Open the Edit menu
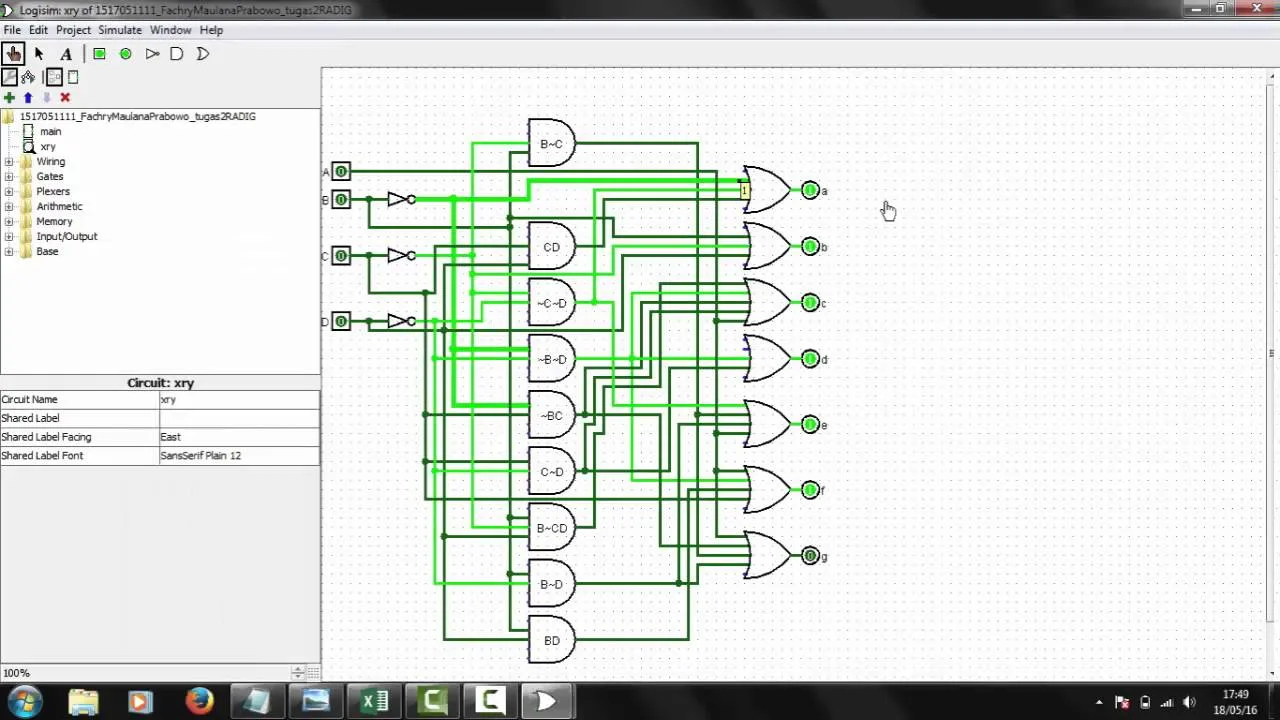This screenshot has height=720, width=1280. [38, 30]
